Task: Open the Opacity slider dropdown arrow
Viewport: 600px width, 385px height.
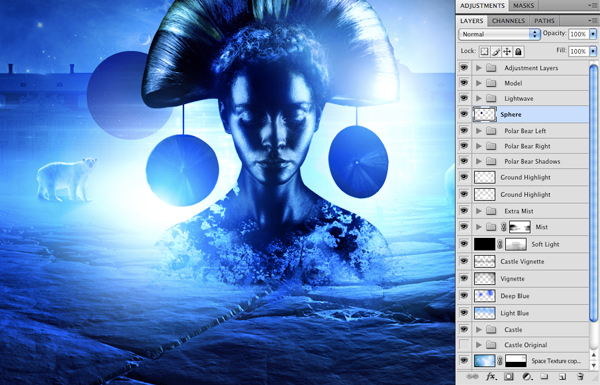Action: coord(593,34)
